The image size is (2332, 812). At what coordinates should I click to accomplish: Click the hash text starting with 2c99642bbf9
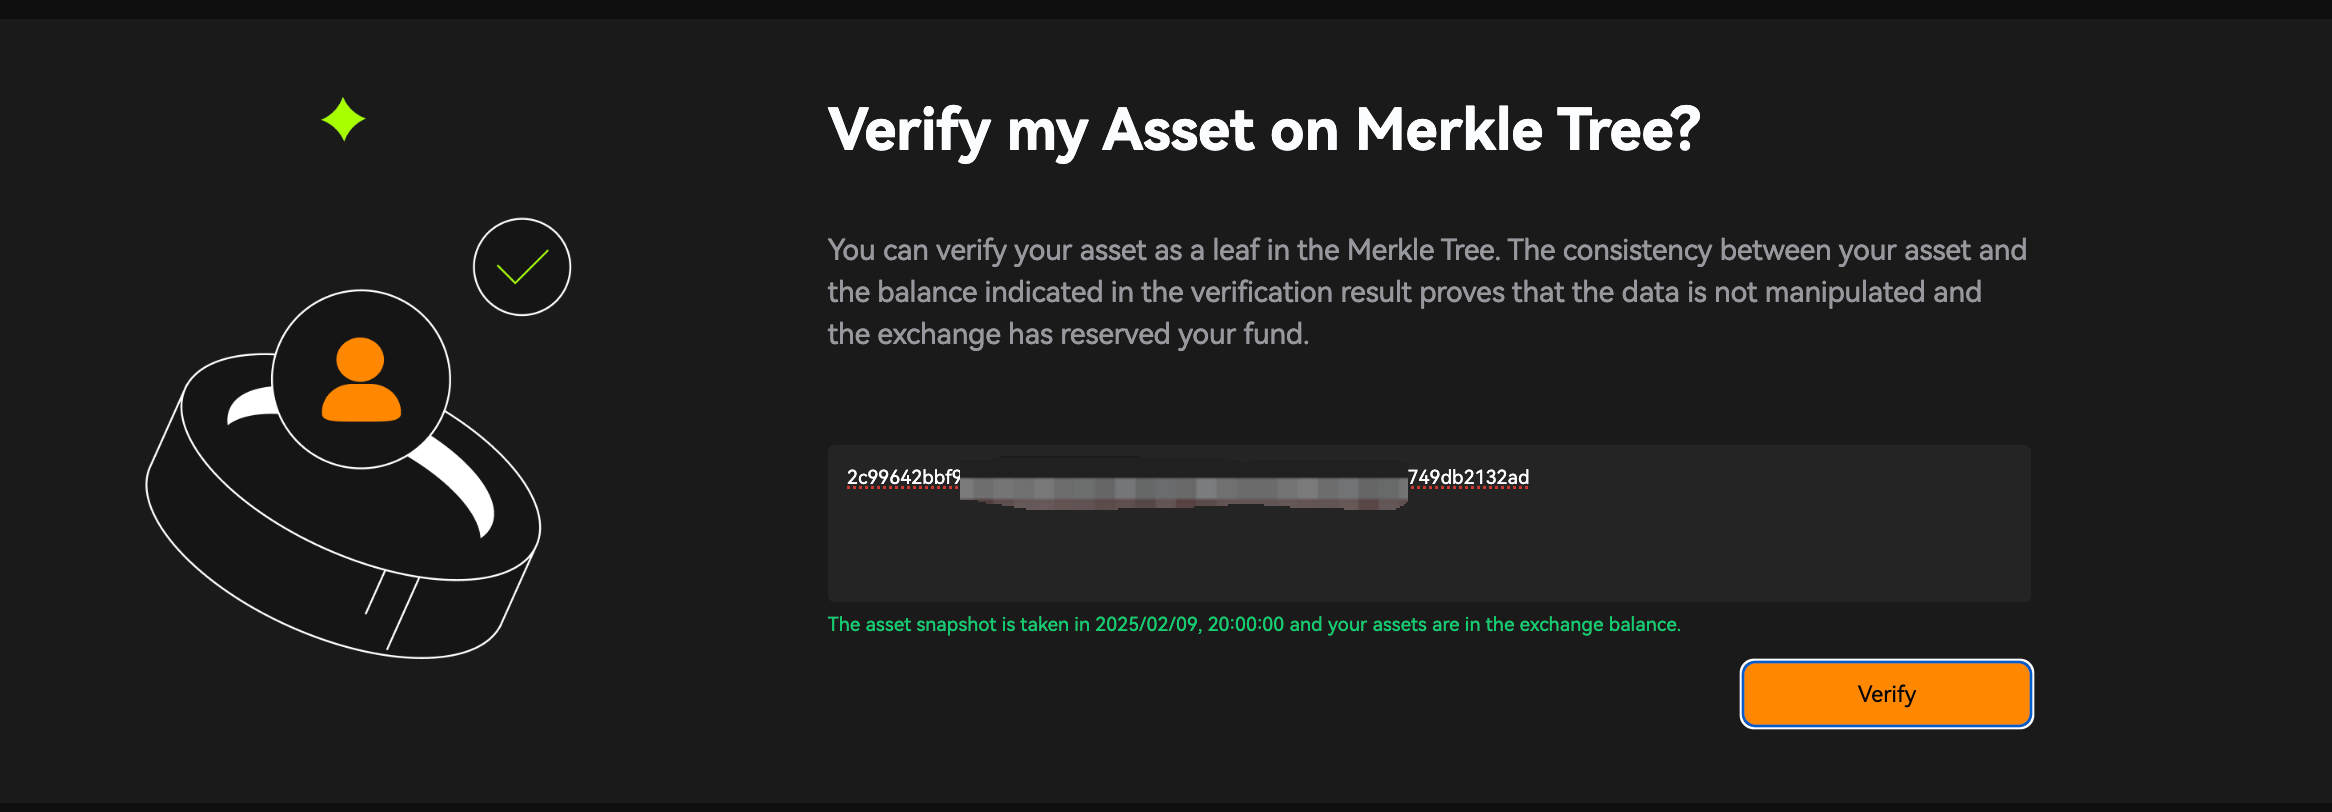tap(903, 478)
